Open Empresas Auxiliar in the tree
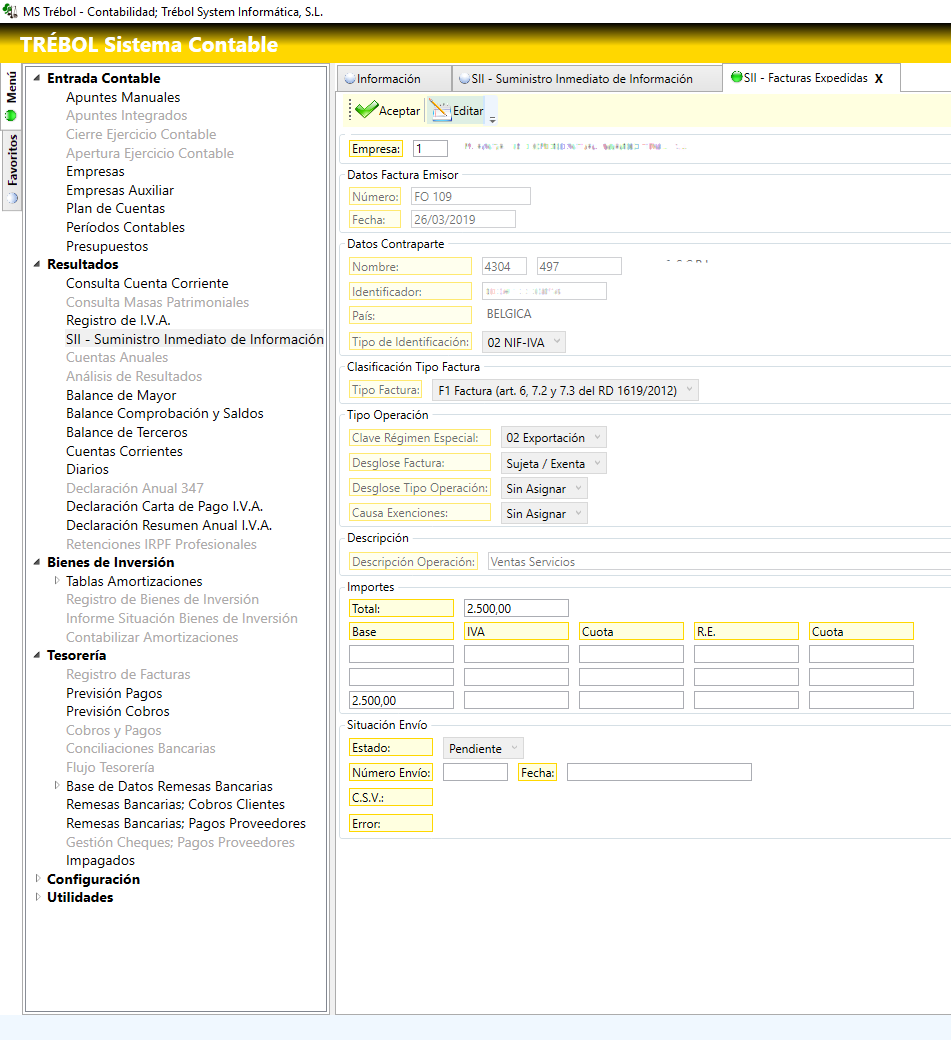 [x=119, y=190]
